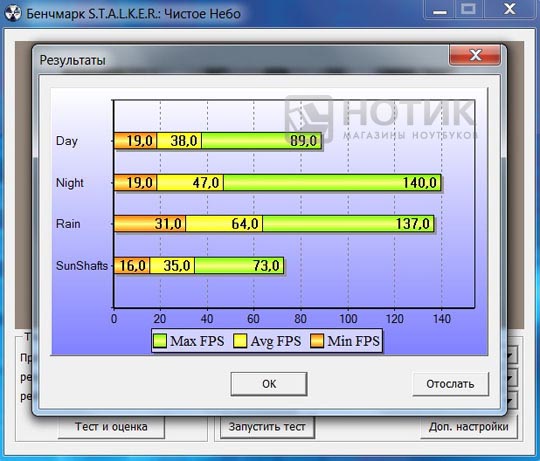Click the Night row label

point(70,183)
